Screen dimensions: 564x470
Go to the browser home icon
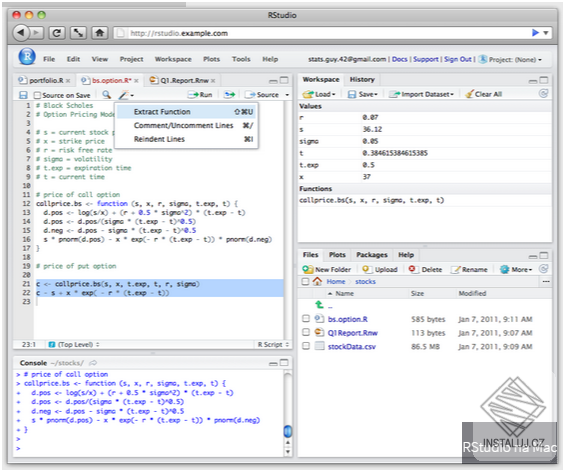100,33
